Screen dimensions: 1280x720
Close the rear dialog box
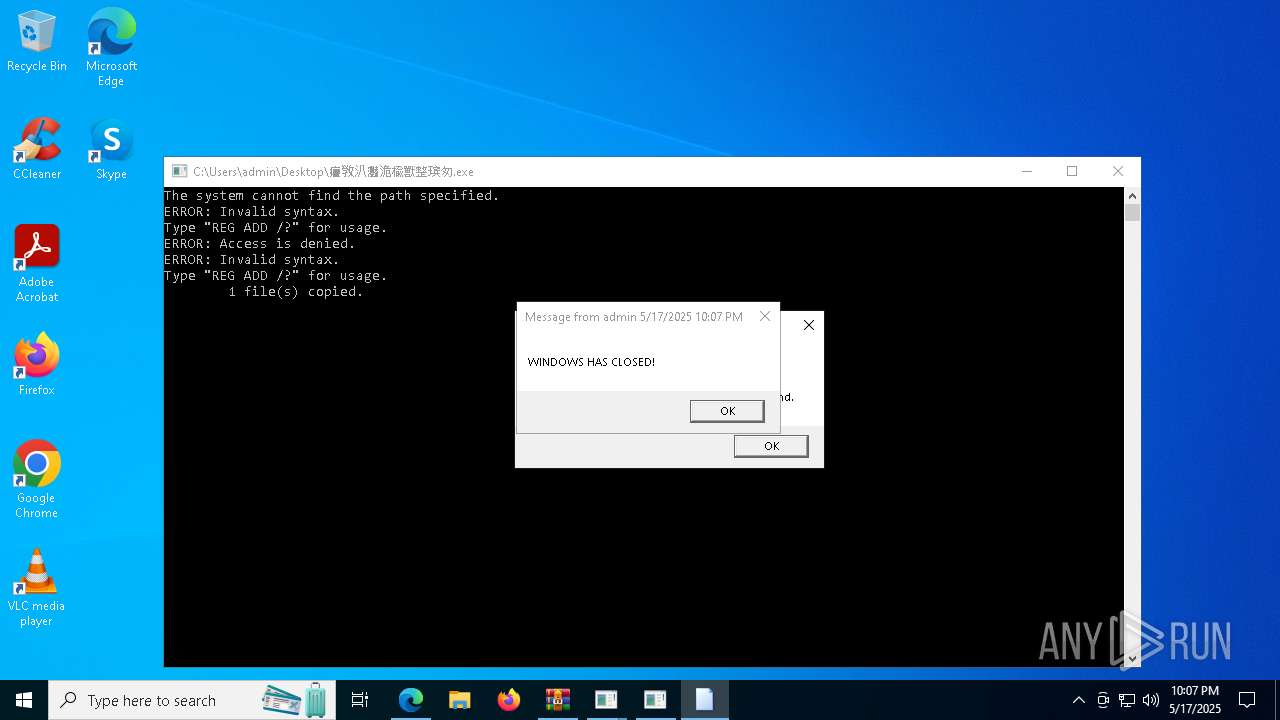(x=809, y=325)
